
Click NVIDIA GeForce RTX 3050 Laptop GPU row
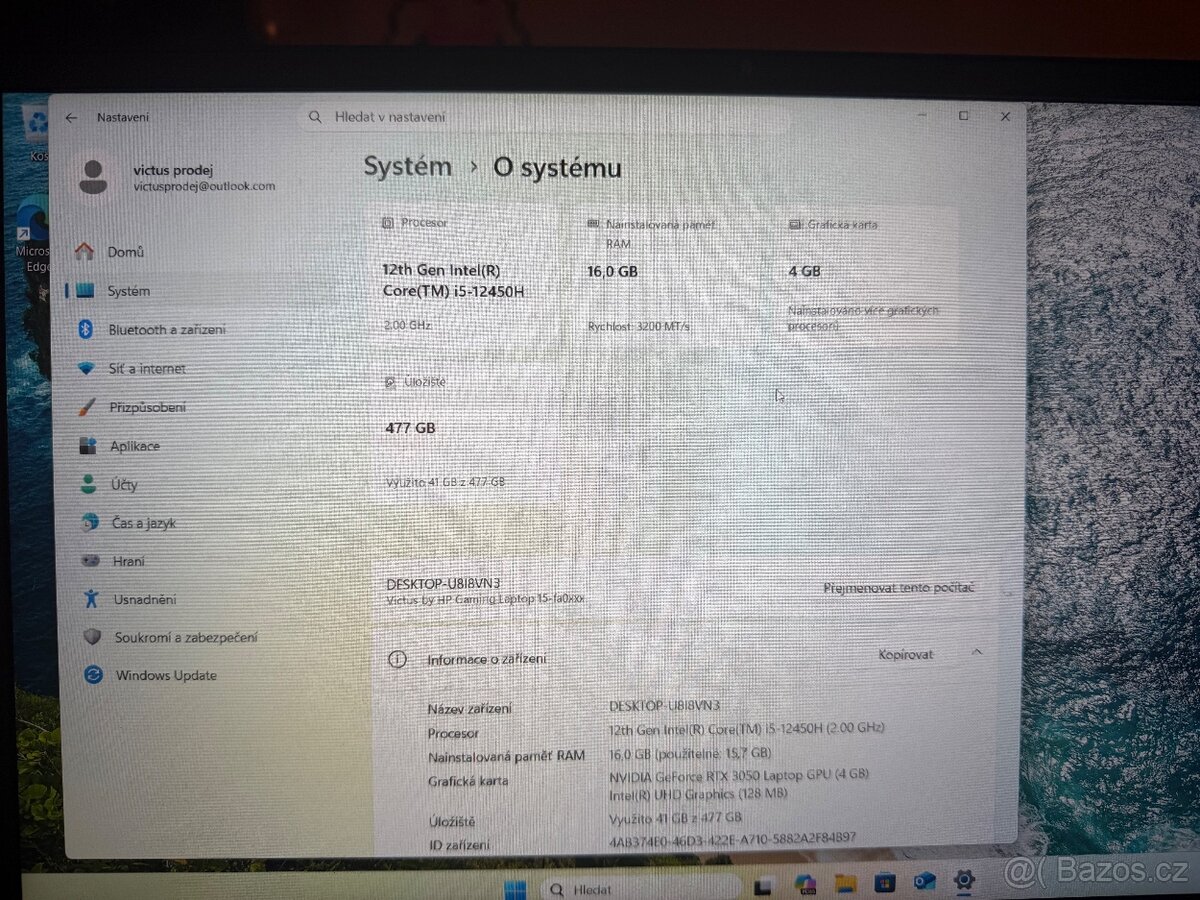[x=739, y=775]
